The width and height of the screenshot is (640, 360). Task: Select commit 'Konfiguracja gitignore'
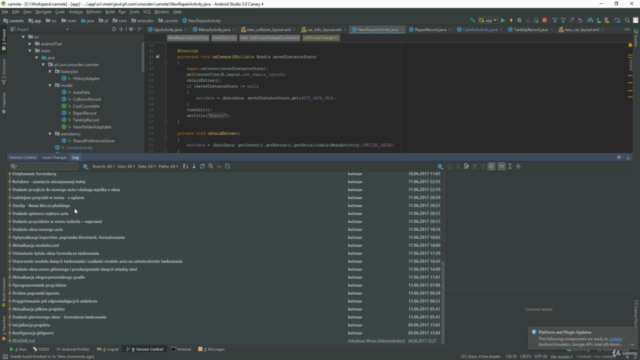coord(33,333)
